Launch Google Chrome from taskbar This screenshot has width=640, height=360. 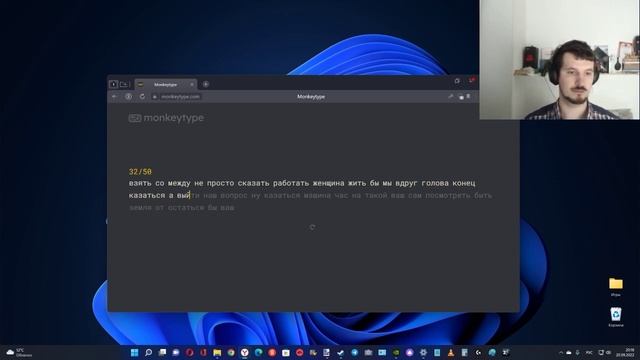[x=231, y=352]
